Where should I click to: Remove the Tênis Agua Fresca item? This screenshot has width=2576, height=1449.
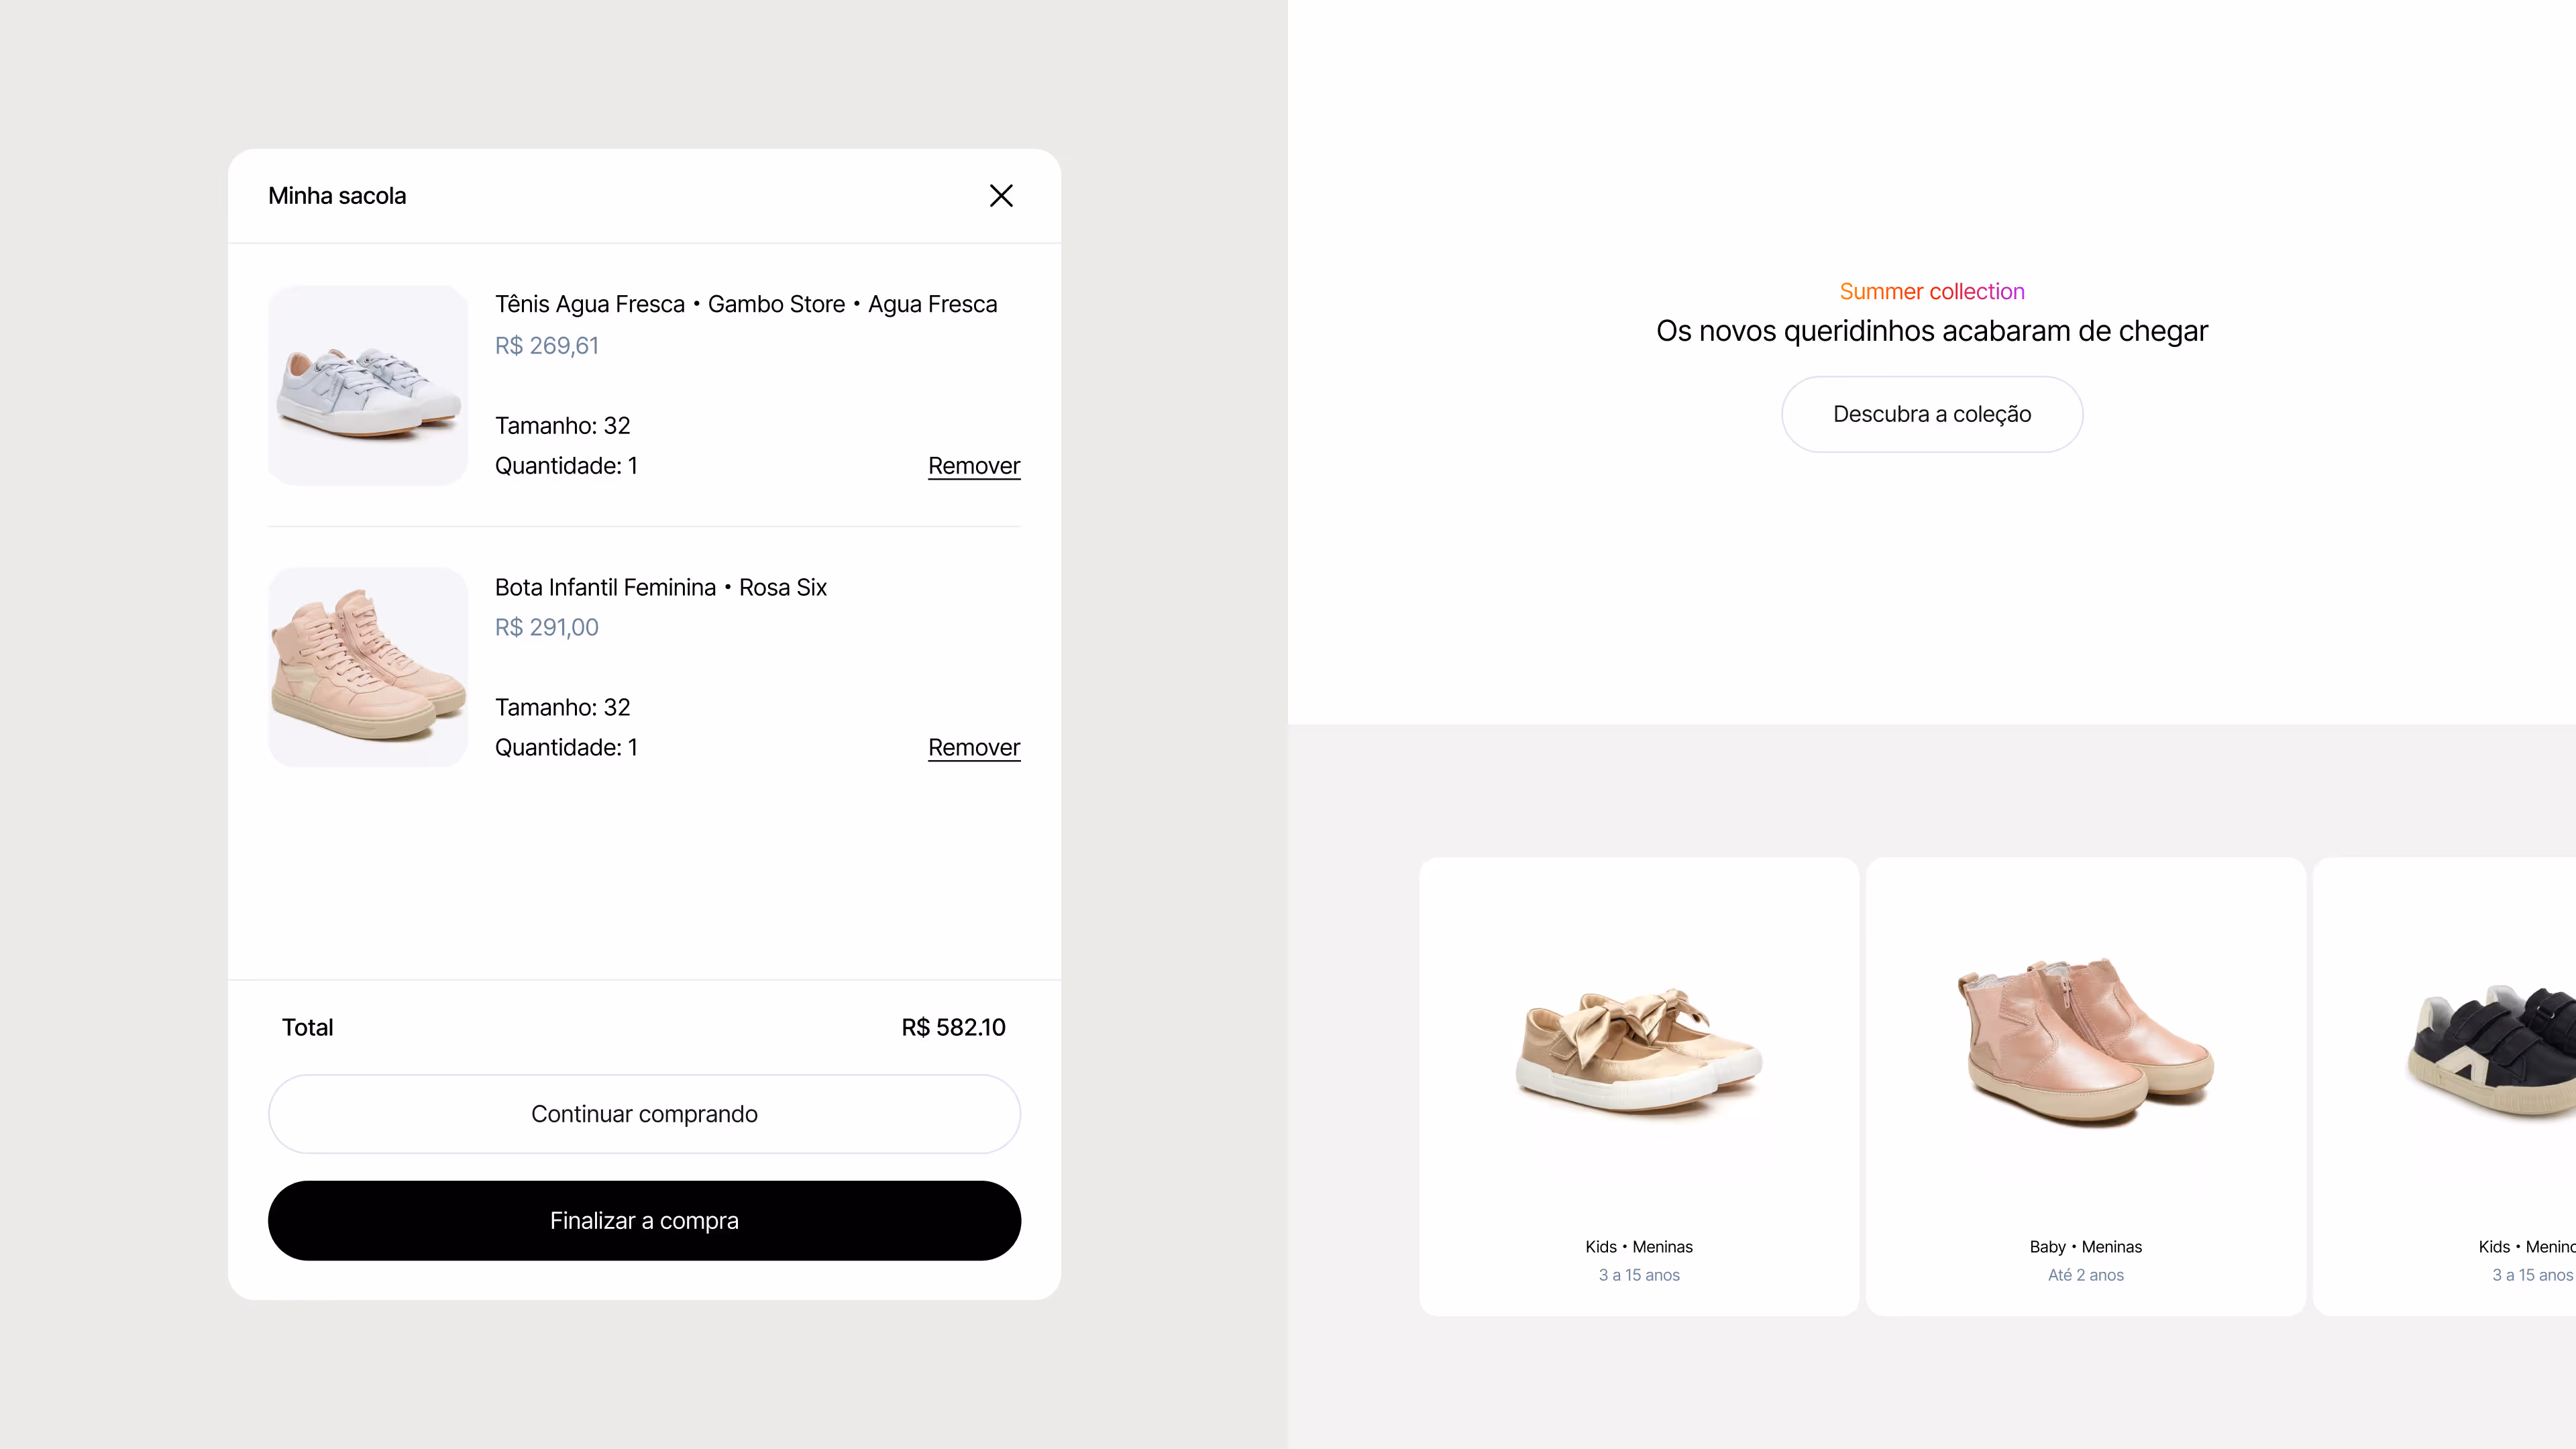[x=974, y=466]
